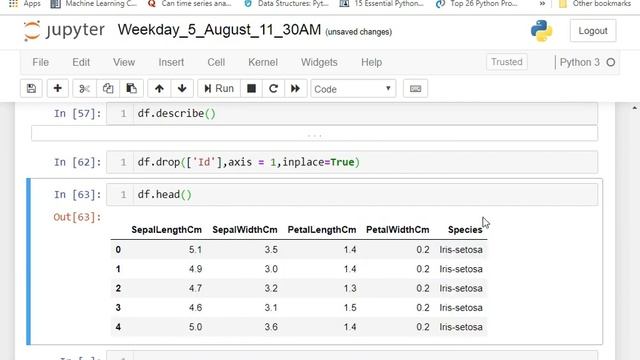Click the Python 3 kernel name

[x=580, y=62]
